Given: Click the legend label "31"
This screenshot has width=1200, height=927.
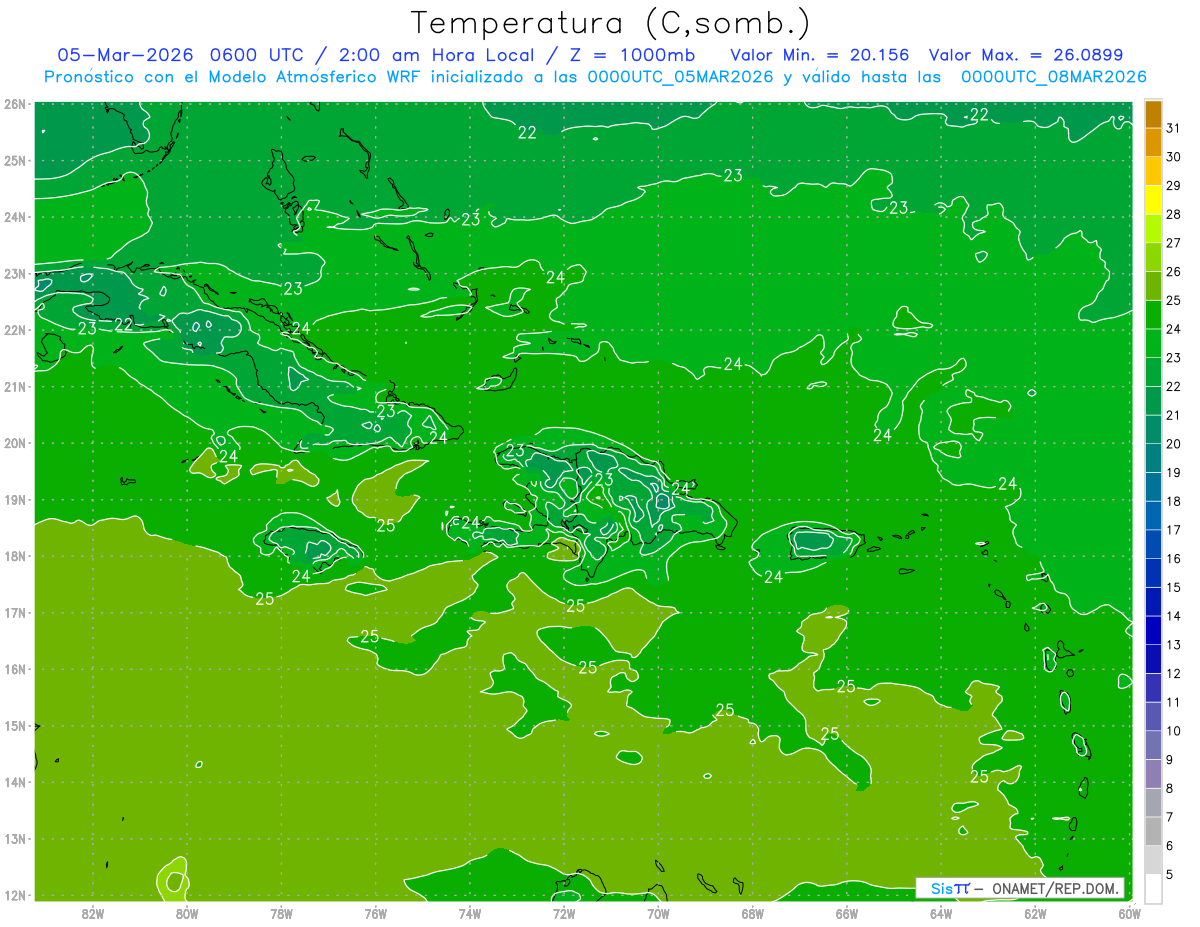Looking at the screenshot, I should click(x=1173, y=128).
